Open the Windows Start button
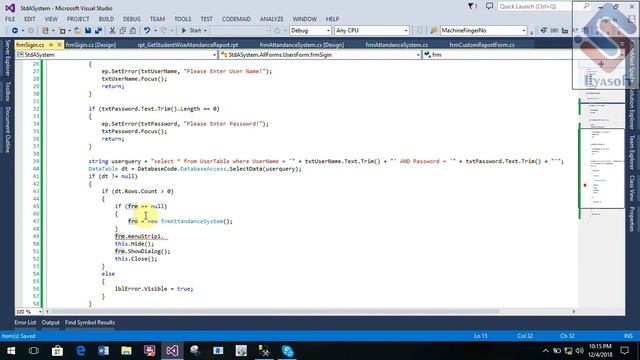Image resolution: width=640 pixels, height=360 pixels. 11,351
